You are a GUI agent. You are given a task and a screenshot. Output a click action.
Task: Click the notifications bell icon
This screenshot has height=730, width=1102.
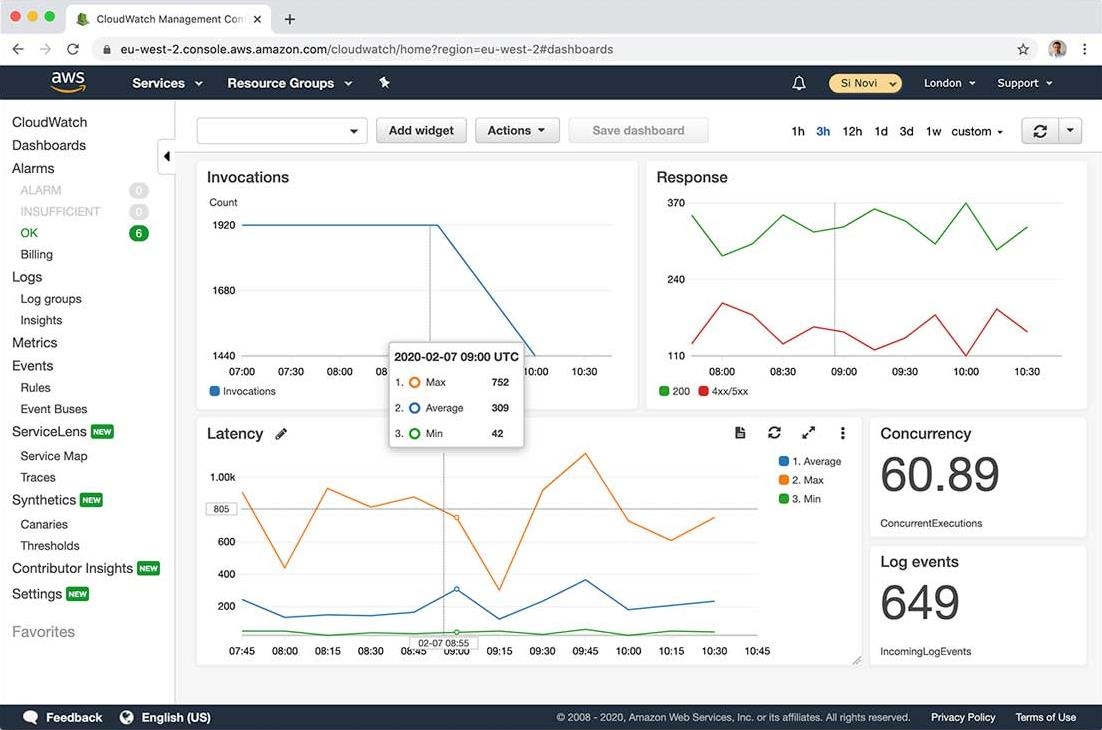[798, 83]
